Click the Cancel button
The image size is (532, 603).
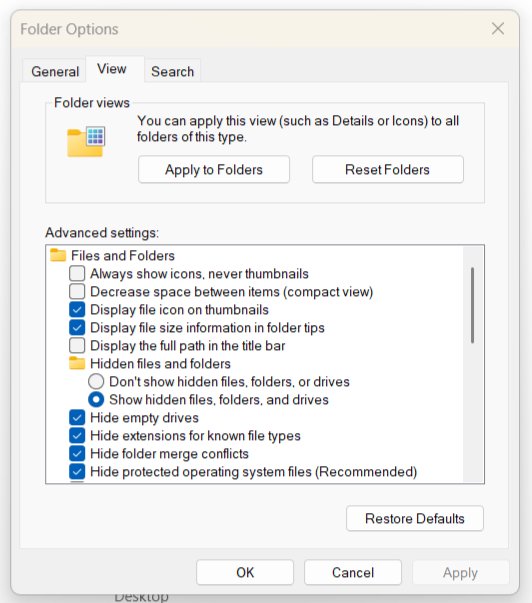point(353,572)
